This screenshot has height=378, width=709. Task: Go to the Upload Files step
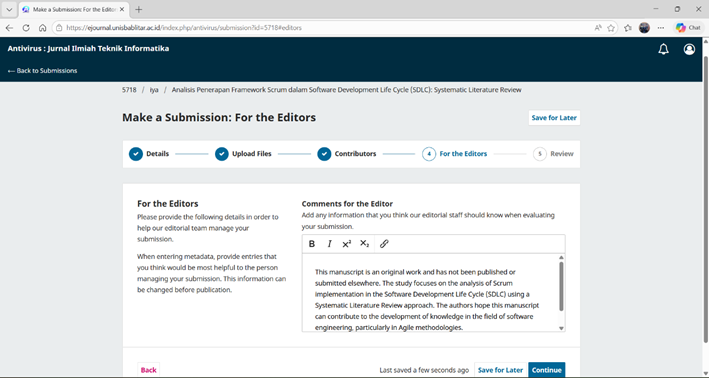tap(243, 154)
